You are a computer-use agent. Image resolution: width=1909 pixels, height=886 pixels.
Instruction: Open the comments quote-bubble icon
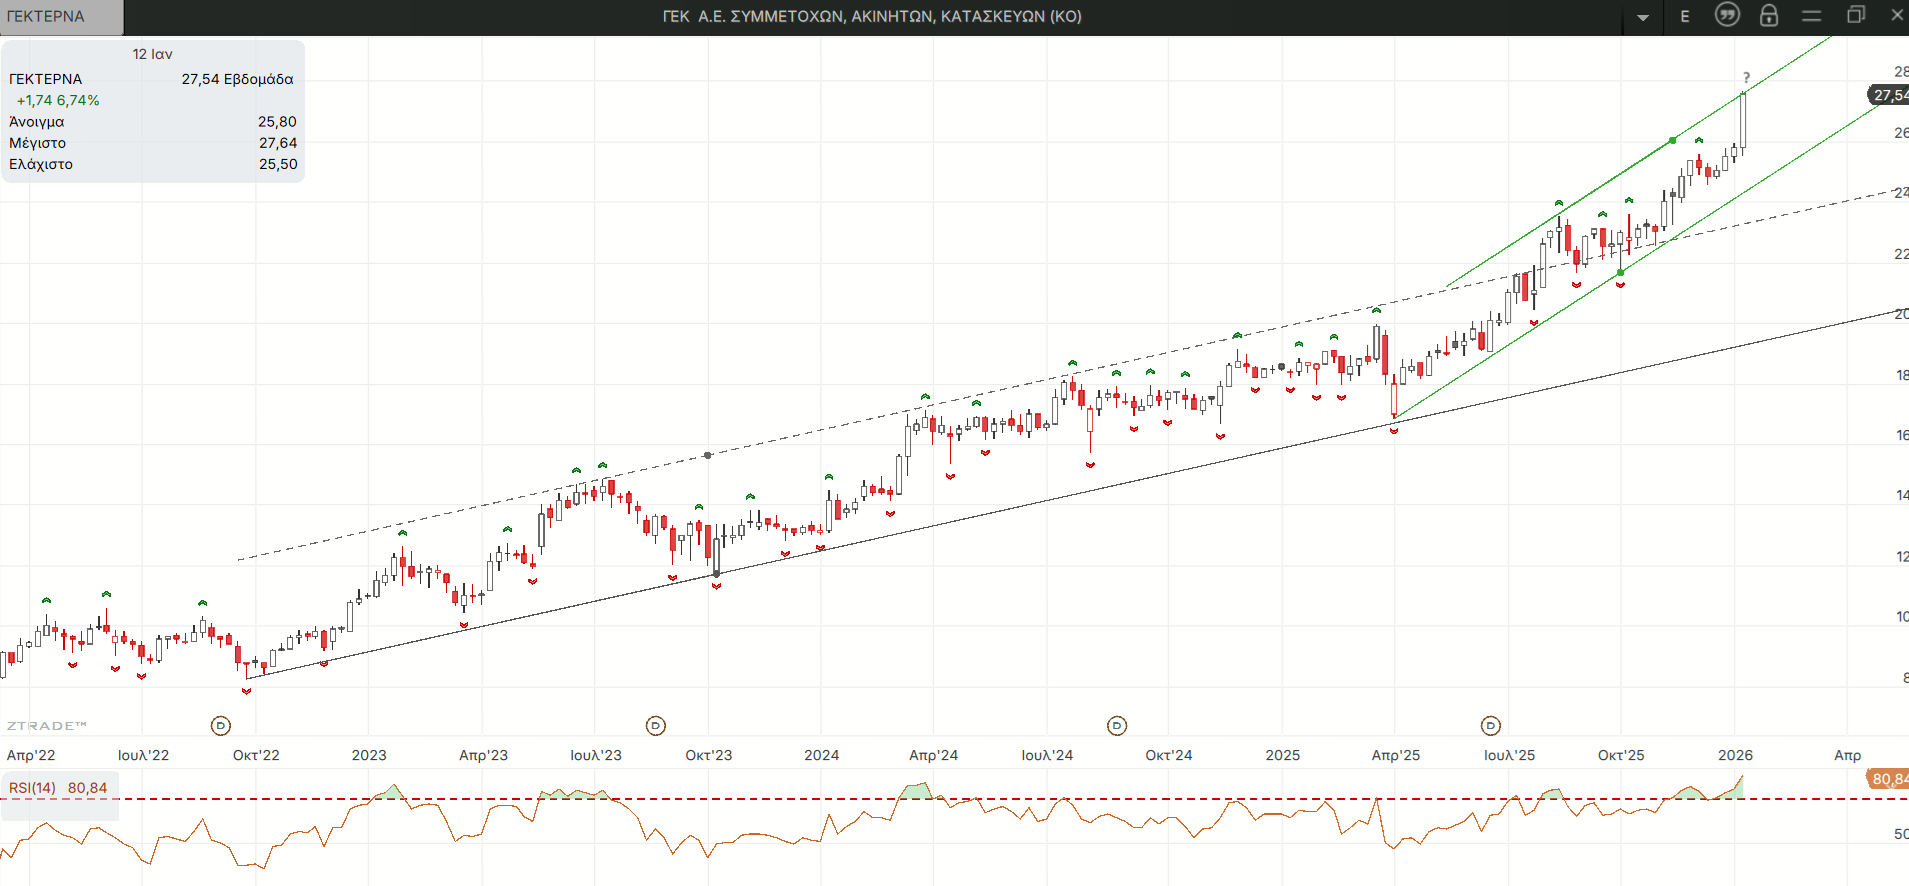coord(1727,15)
